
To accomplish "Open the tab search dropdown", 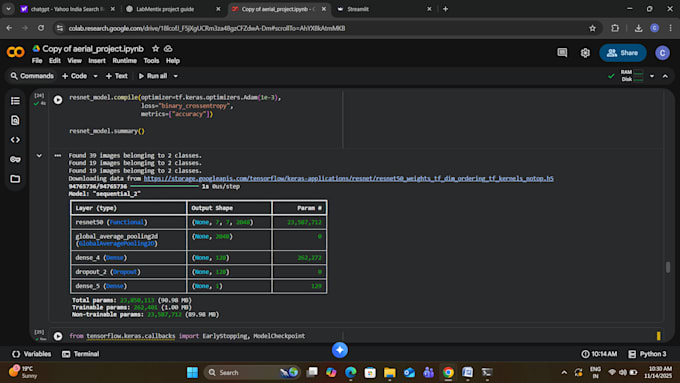I will click(8, 9).
